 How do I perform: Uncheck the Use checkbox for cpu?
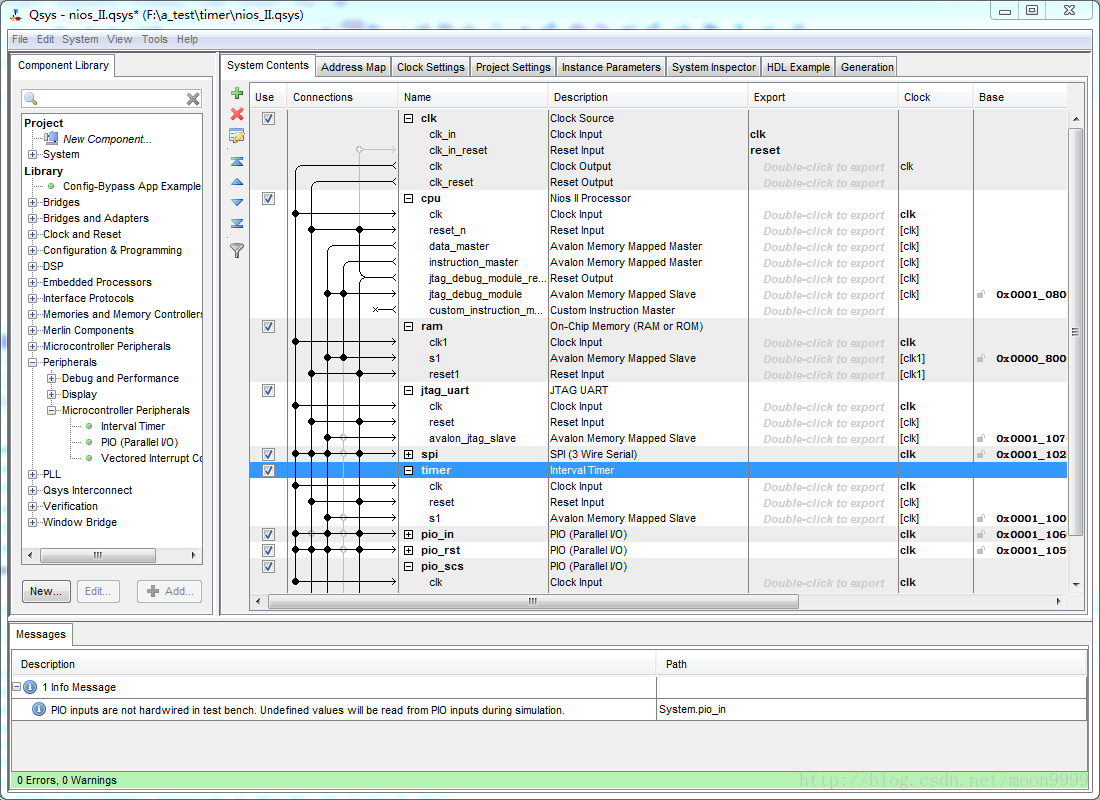point(268,199)
